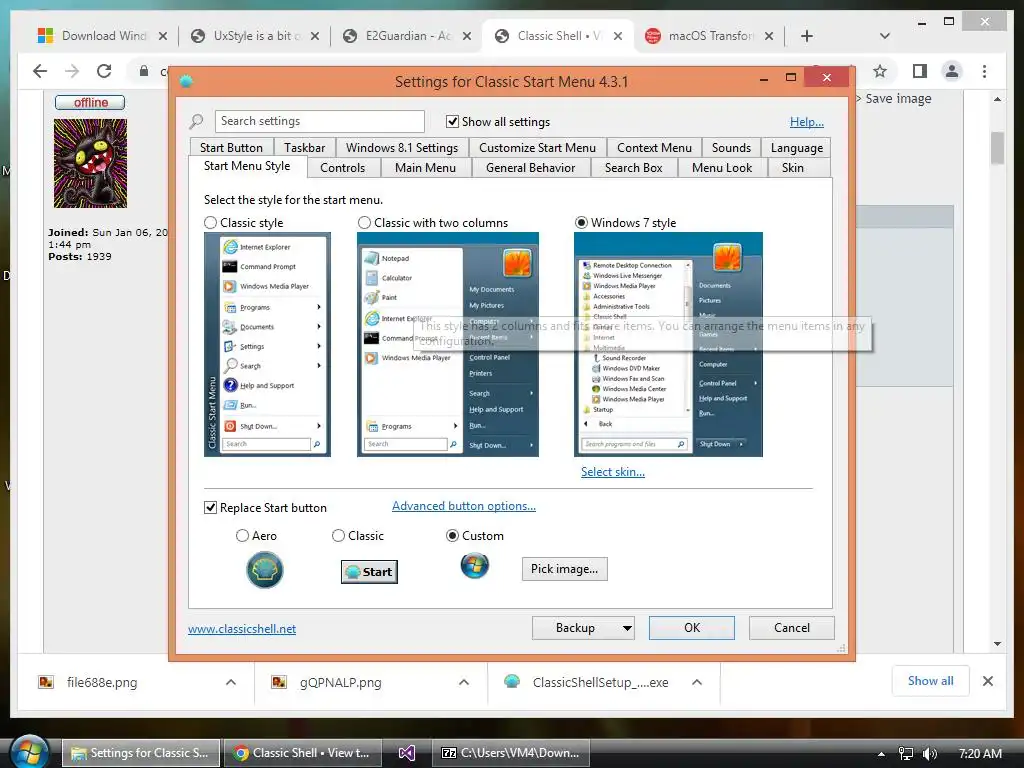Click the Cancel button

tap(792, 628)
